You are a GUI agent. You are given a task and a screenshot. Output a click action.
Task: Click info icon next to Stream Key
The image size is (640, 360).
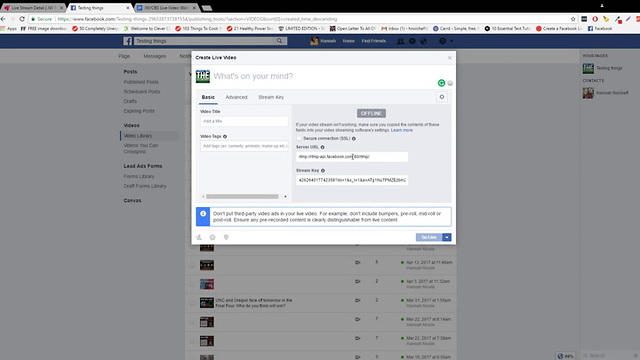tap(323, 171)
